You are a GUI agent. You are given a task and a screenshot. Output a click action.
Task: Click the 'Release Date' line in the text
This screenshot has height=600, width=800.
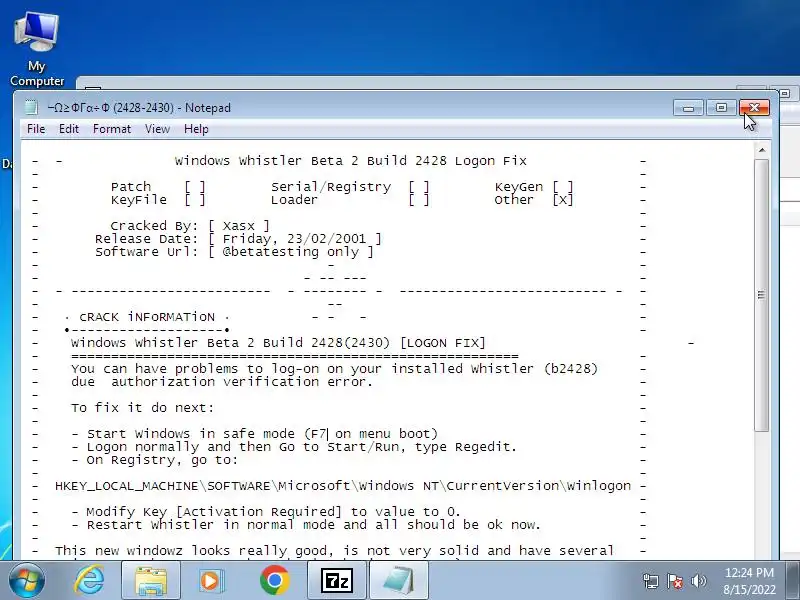(238, 239)
